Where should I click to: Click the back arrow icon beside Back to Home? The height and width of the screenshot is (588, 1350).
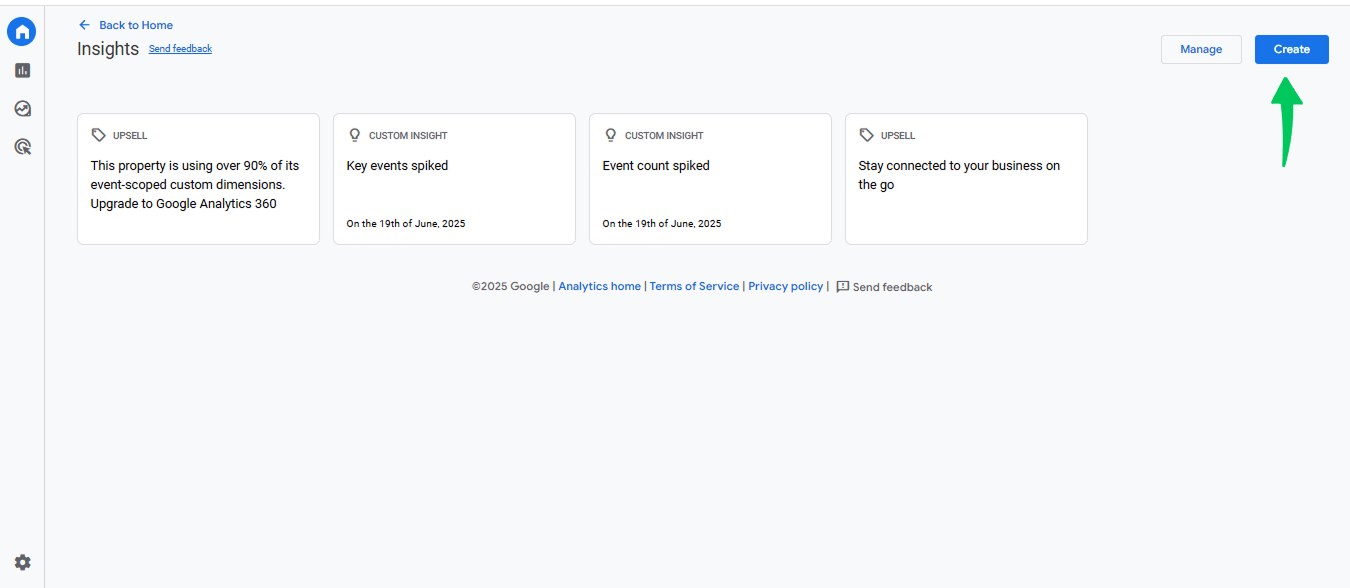click(84, 25)
